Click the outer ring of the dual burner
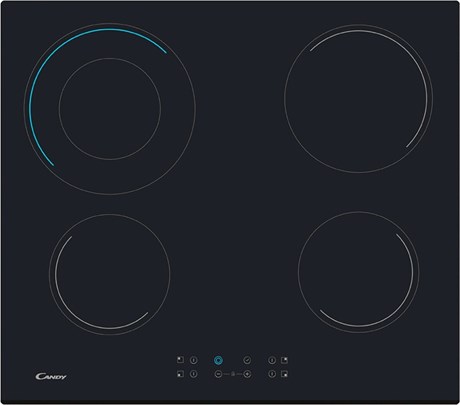The height and width of the screenshot is (405, 460). 110,193
